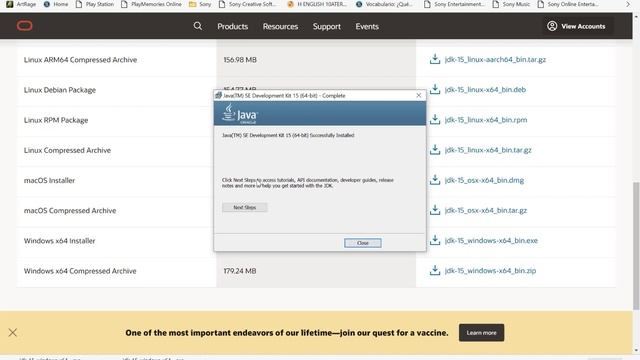Click download icon for jdk-15_osx-x64_bin.tar.gz
This screenshot has height=360, width=640.
(x=435, y=210)
